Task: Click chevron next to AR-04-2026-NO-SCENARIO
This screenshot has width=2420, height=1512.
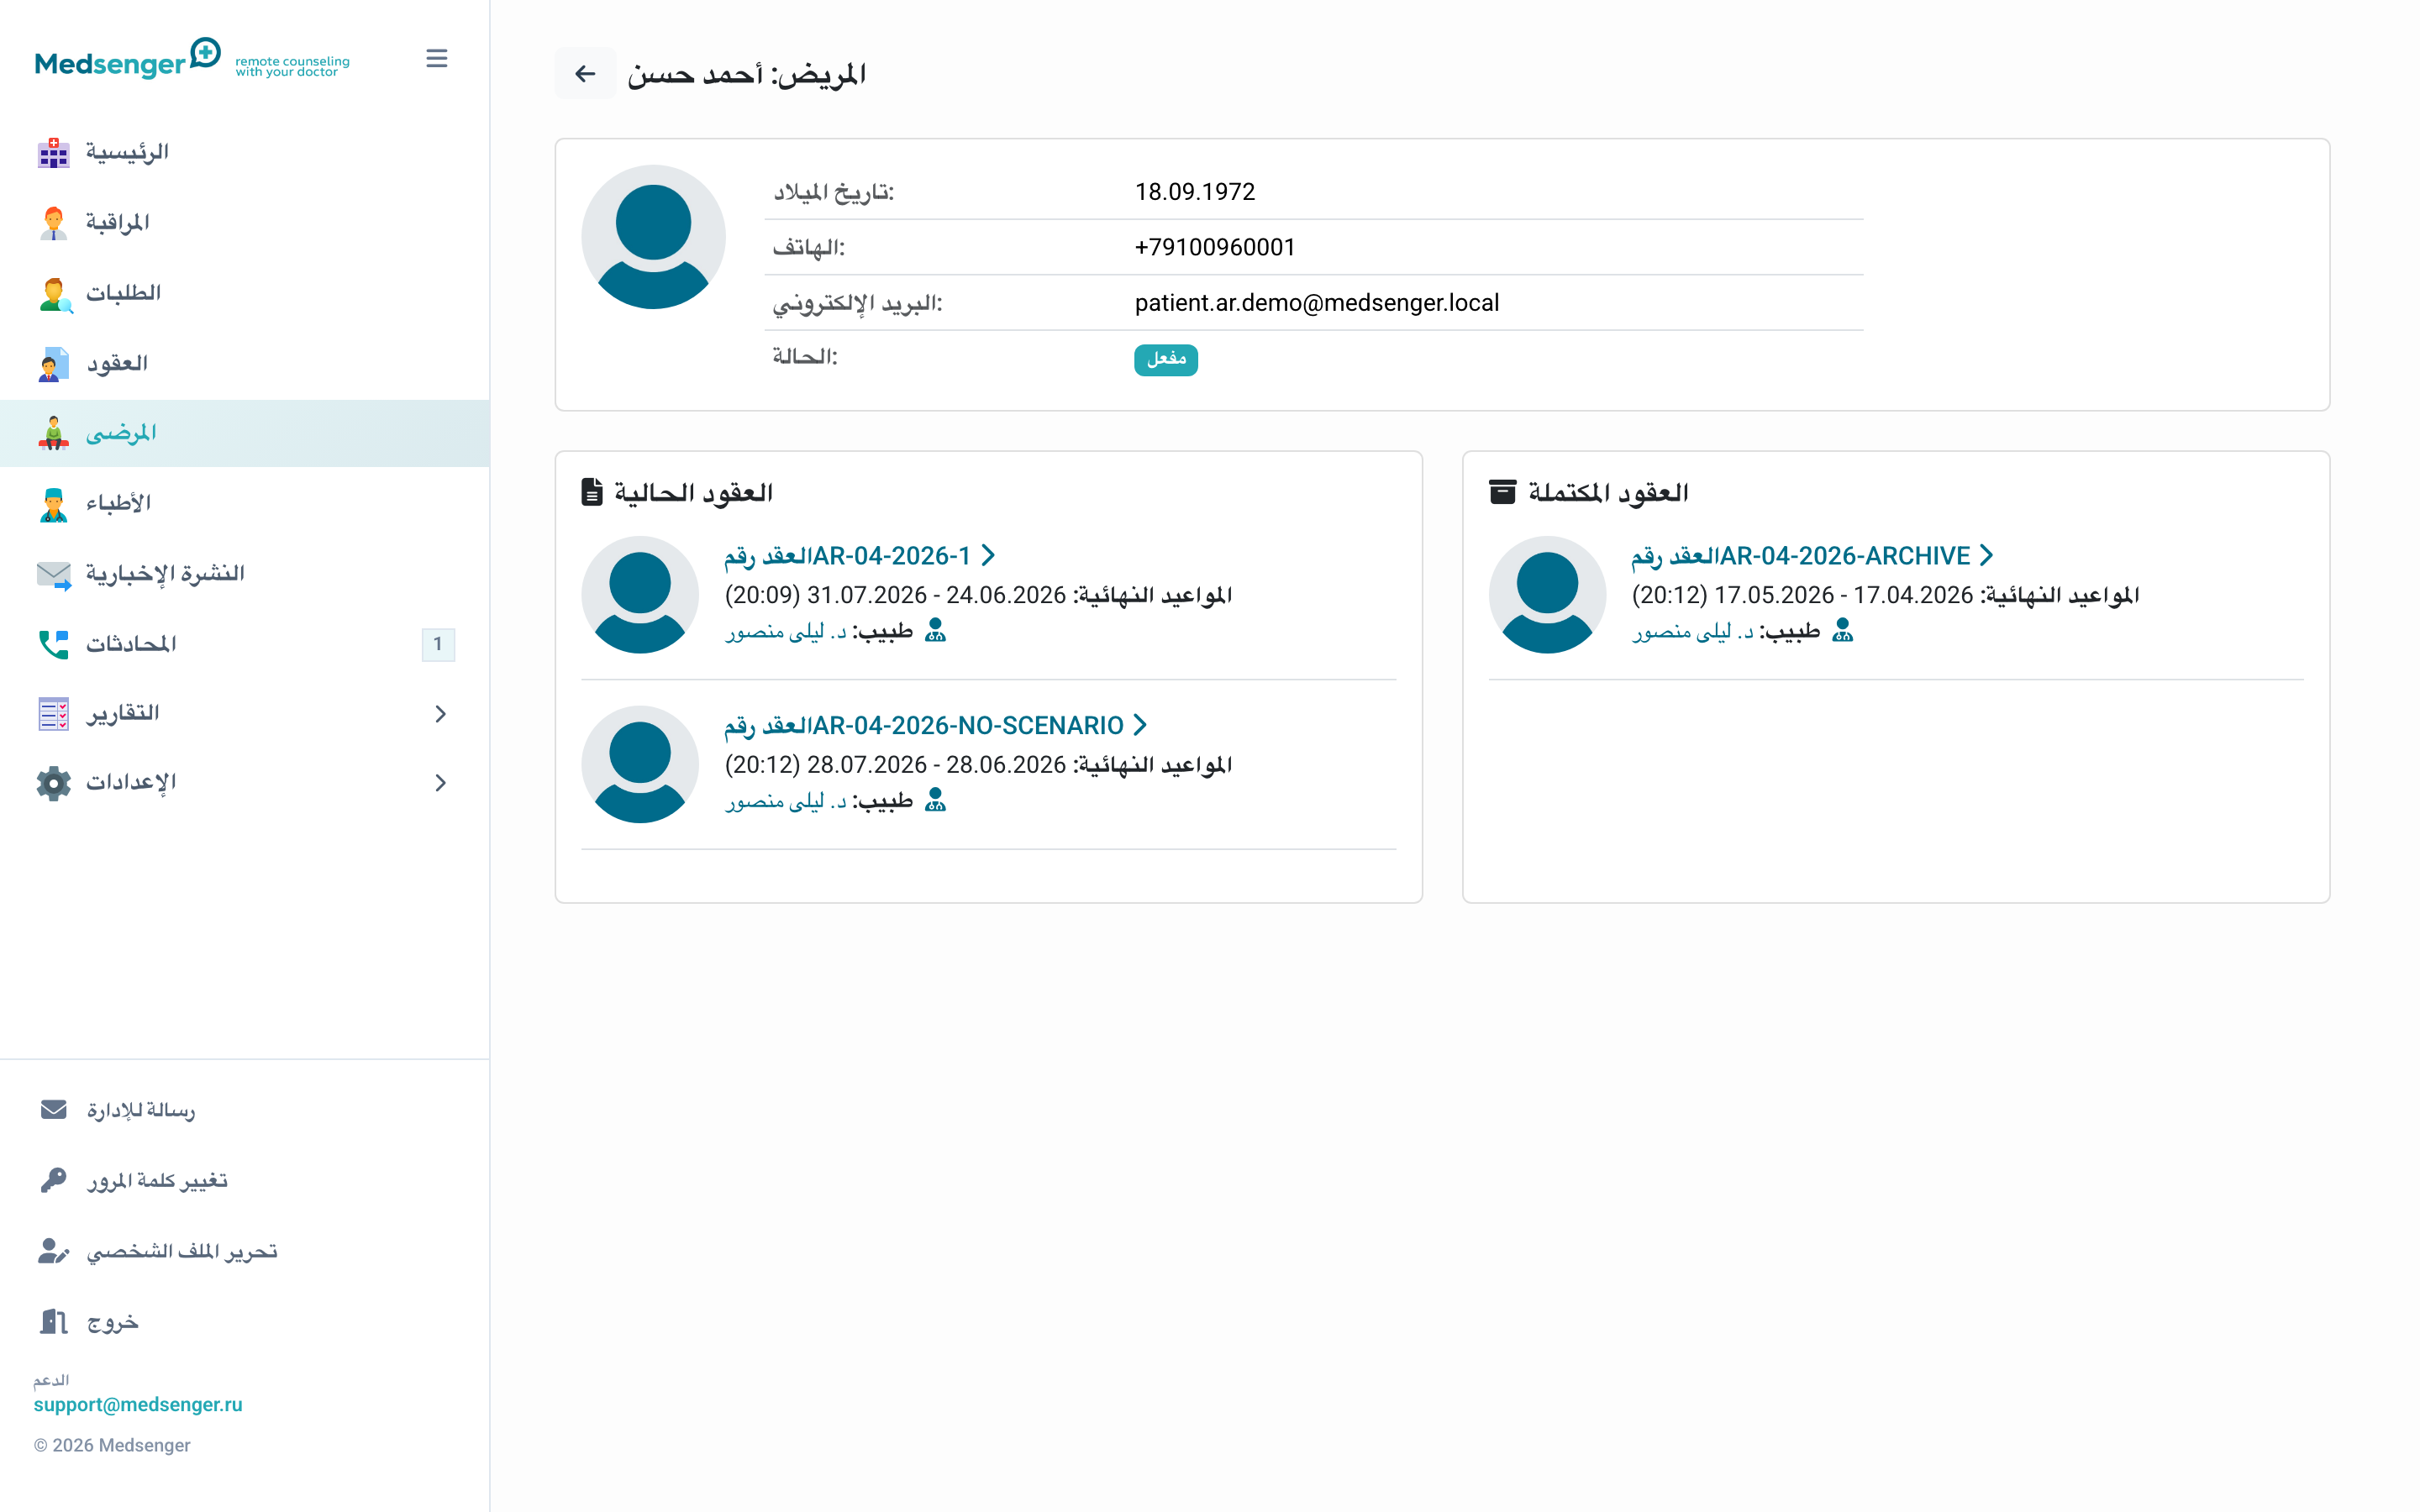Action: (x=1140, y=725)
